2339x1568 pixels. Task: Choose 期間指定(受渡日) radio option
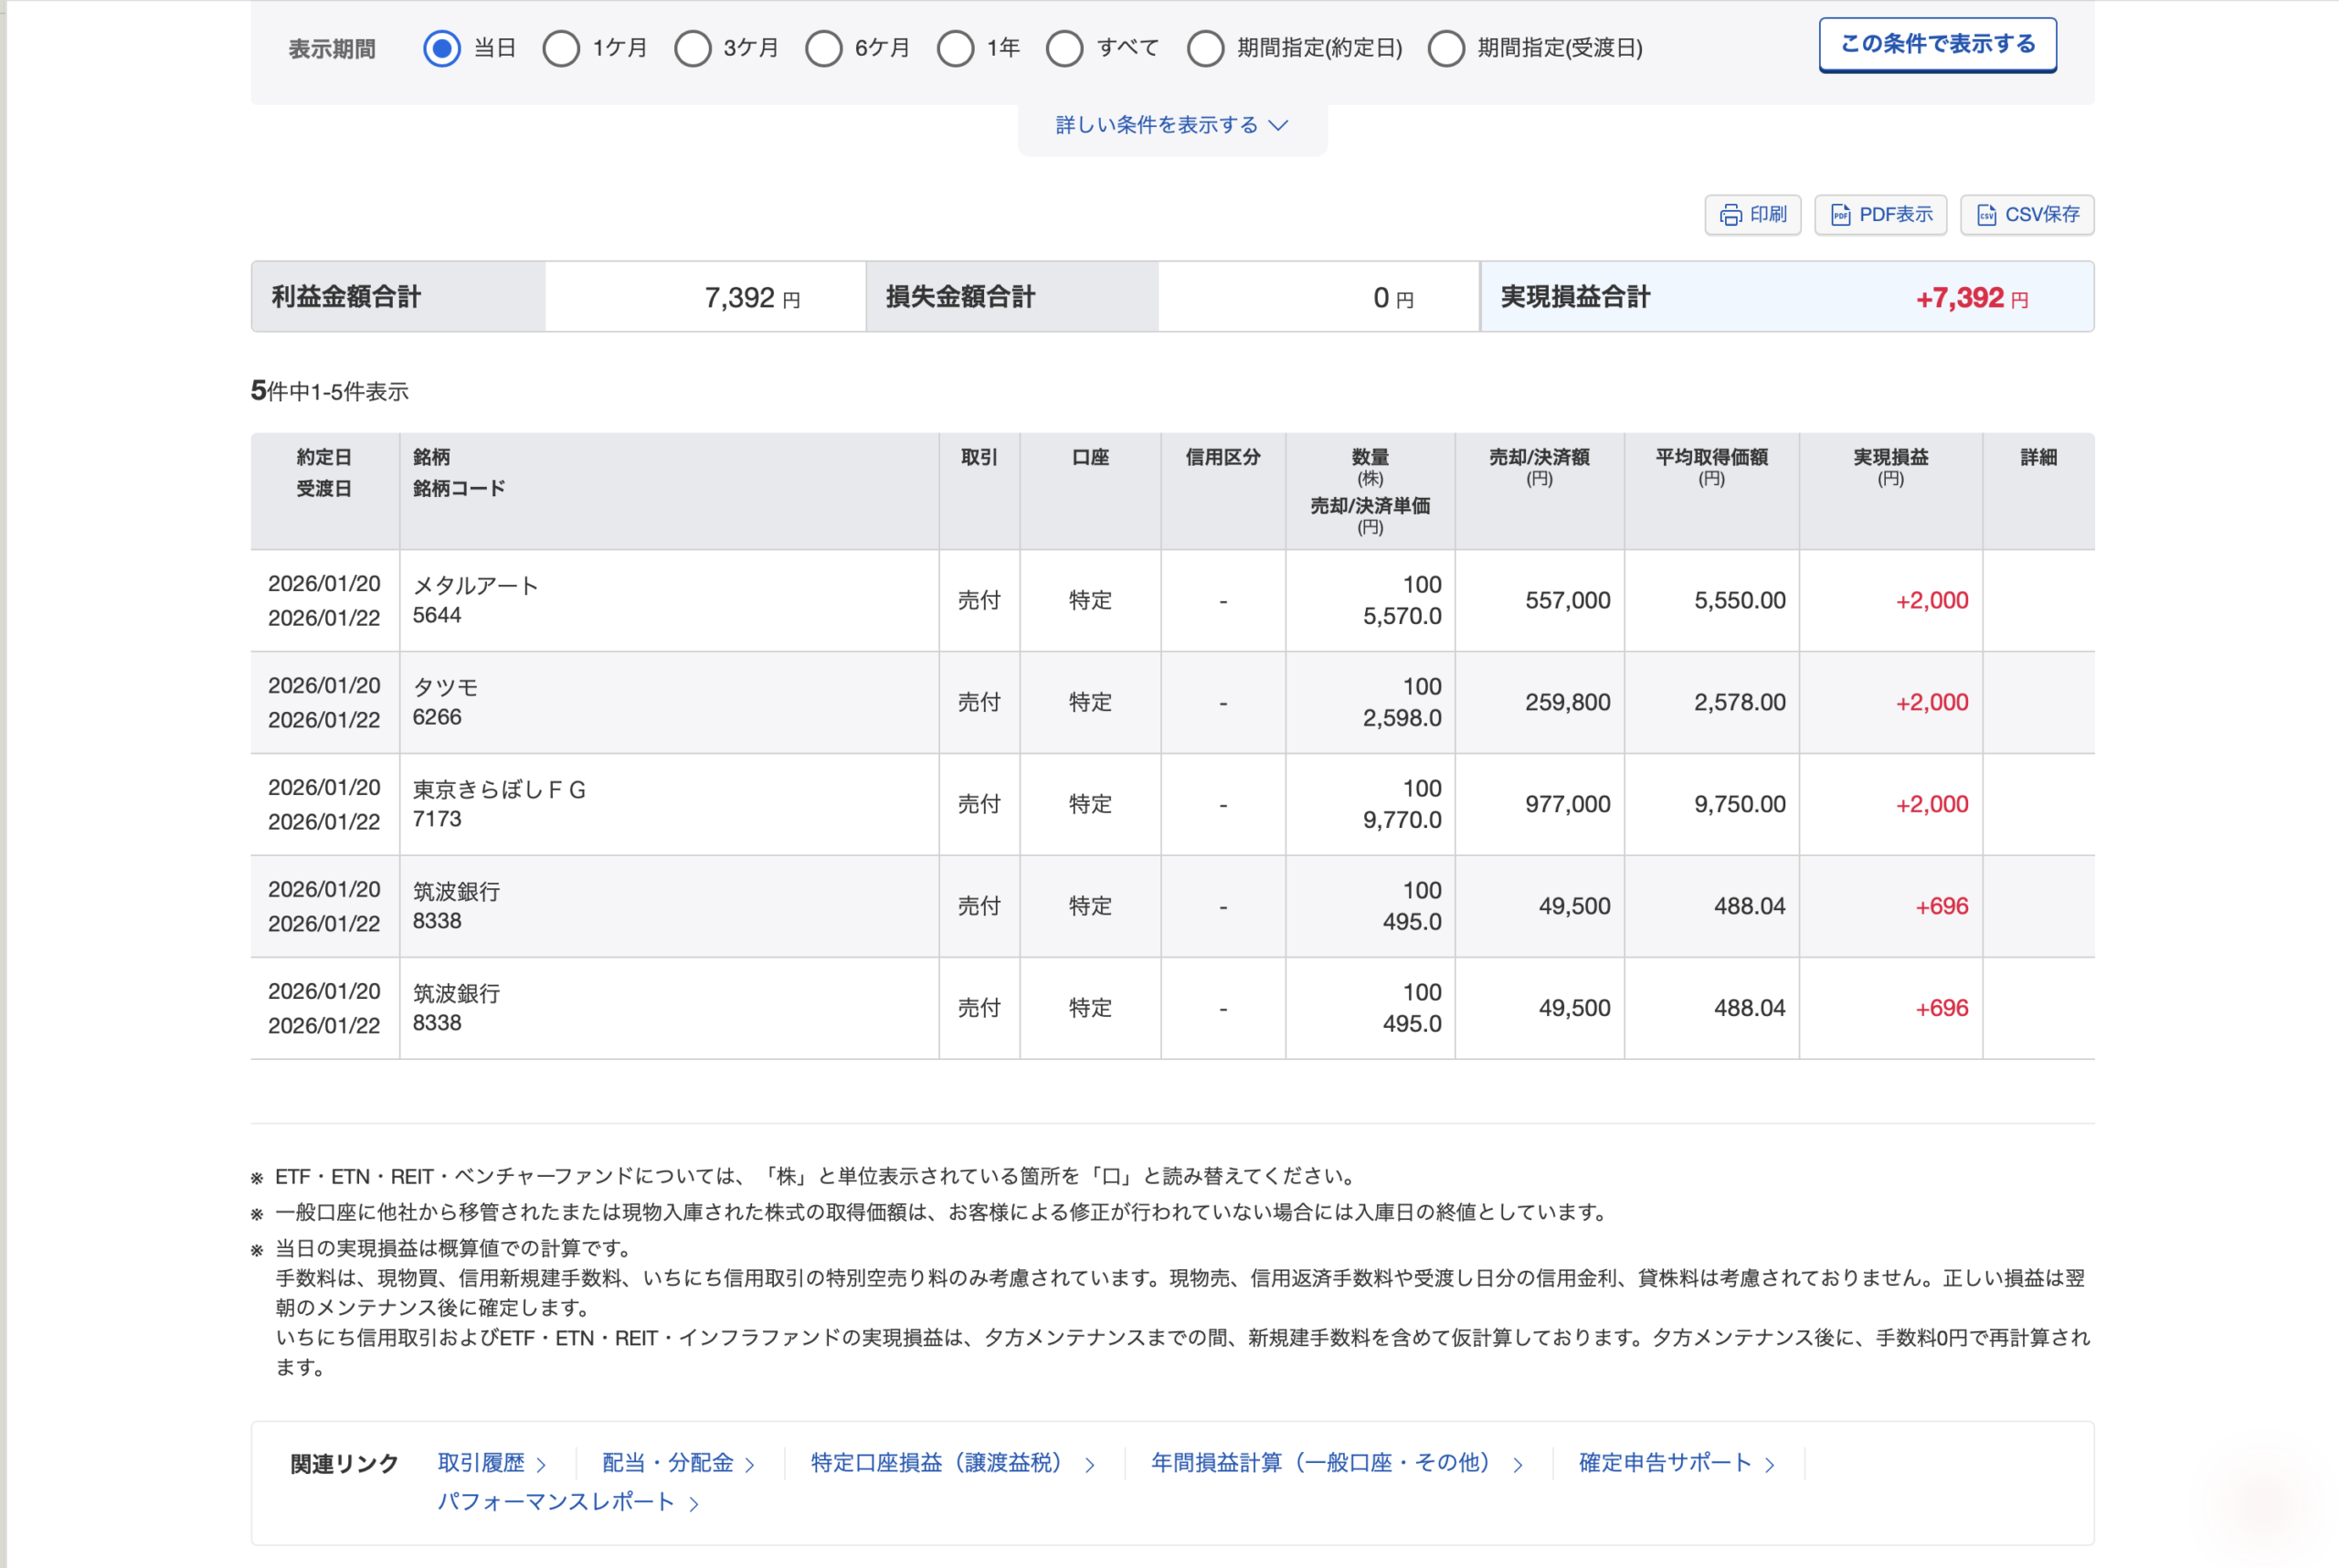(1446, 48)
